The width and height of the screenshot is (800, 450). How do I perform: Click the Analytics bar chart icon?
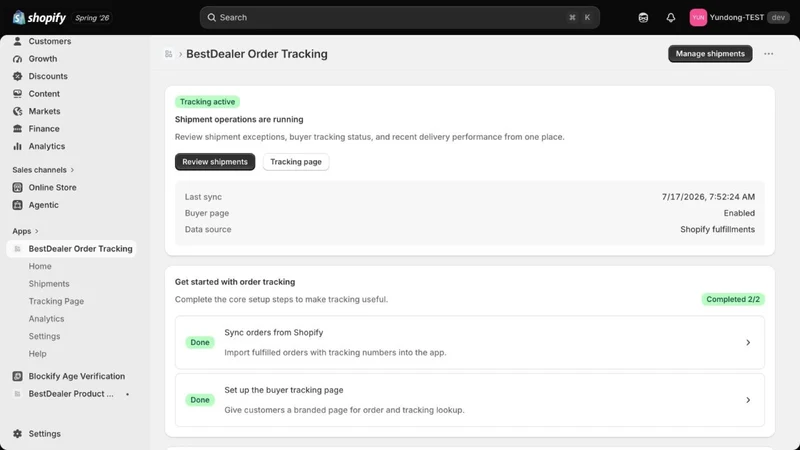[x=17, y=146]
